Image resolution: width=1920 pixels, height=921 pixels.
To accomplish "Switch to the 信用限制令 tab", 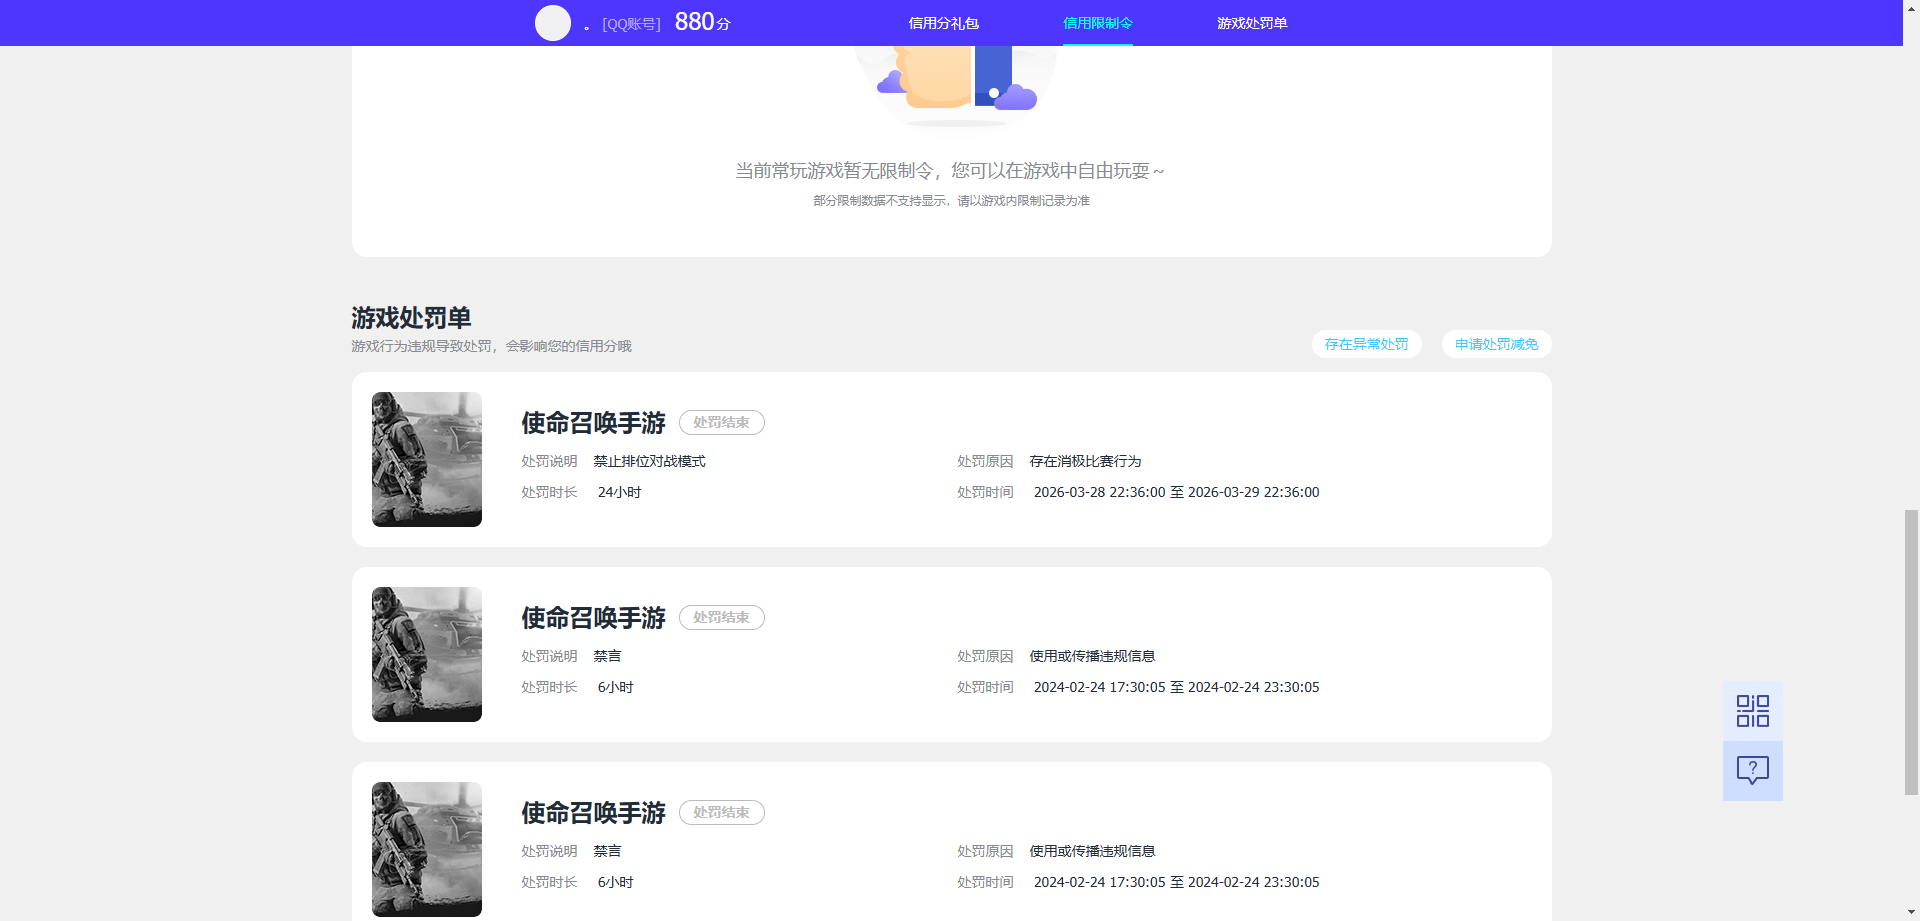I will pos(1097,23).
